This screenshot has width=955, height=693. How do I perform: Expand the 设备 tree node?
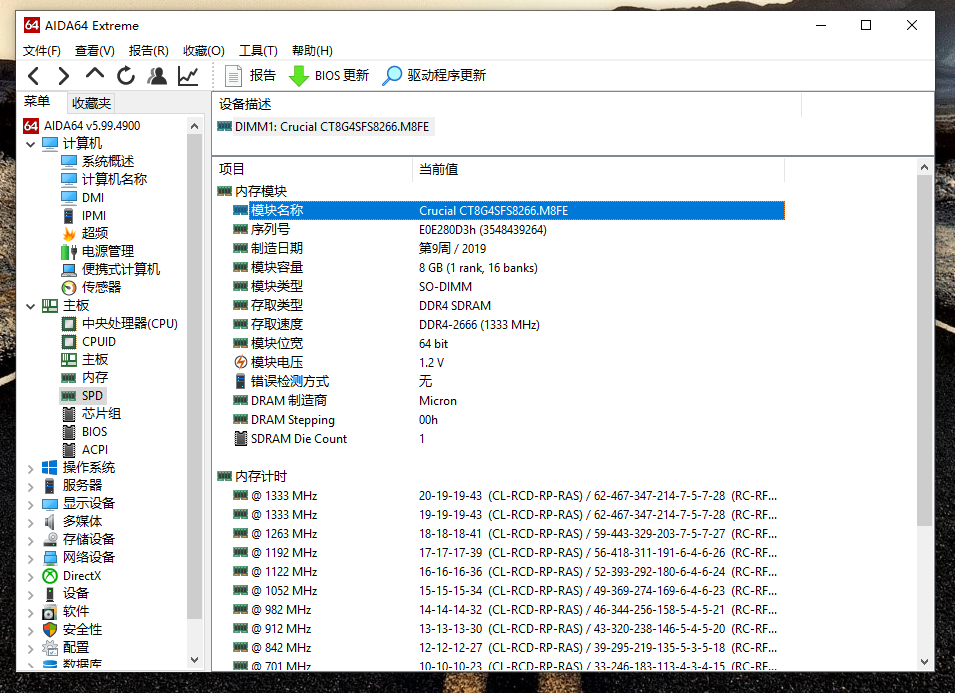pyautogui.click(x=30, y=594)
